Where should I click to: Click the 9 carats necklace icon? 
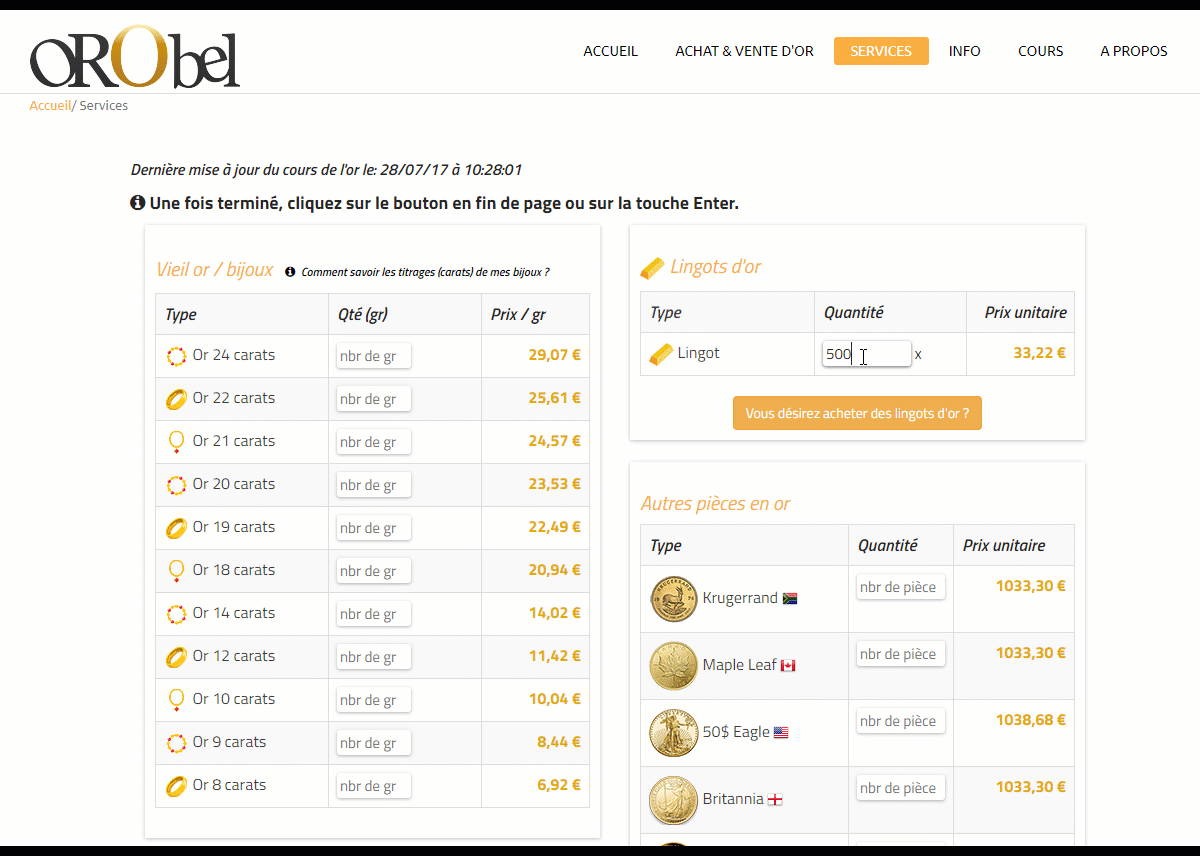176,743
